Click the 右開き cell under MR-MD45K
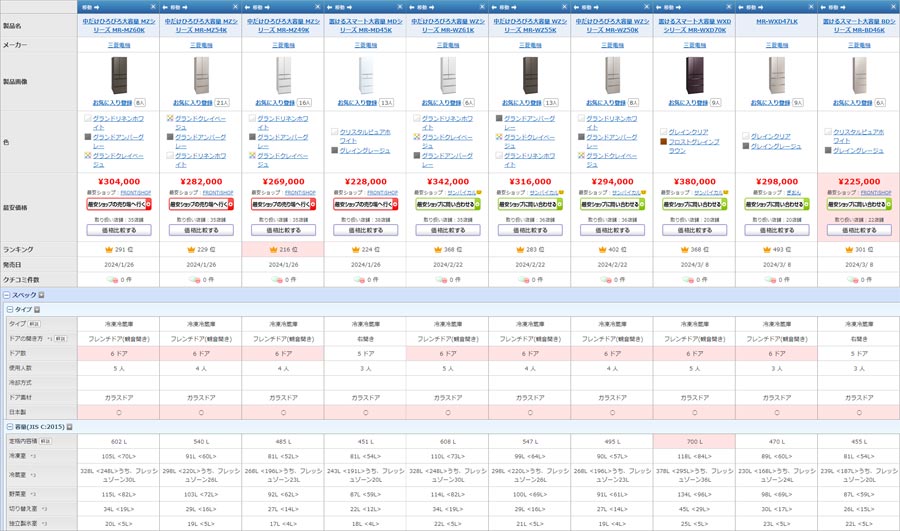The height and width of the screenshot is (531, 900). coord(366,339)
